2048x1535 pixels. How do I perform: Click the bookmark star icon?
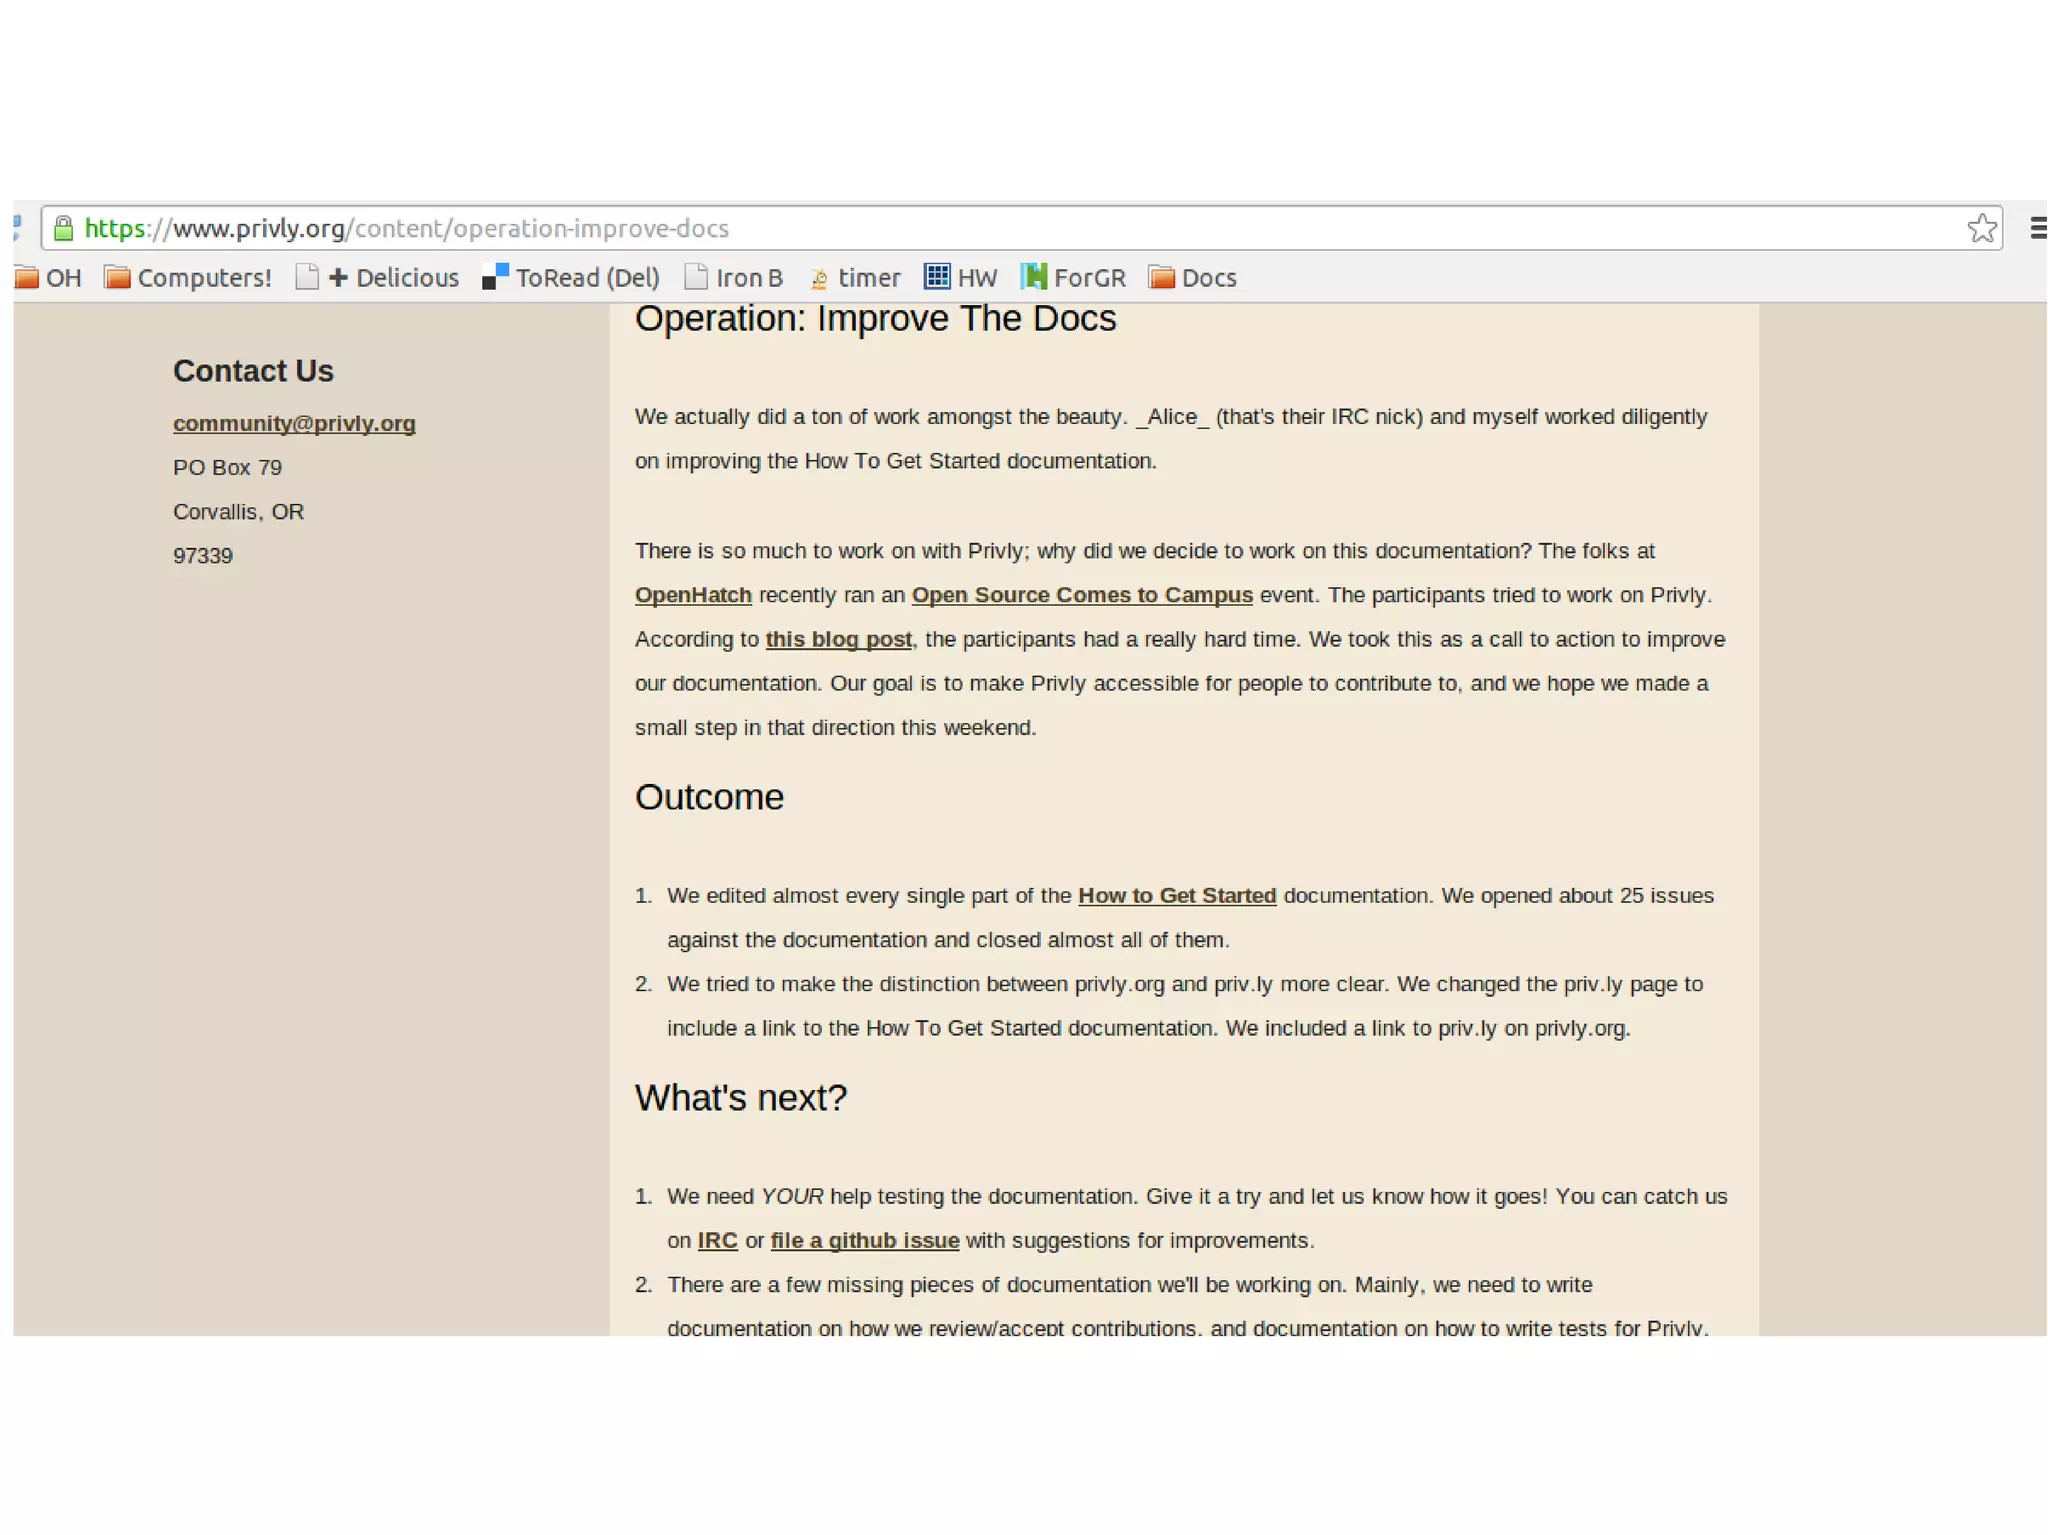[x=1981, y=228]
